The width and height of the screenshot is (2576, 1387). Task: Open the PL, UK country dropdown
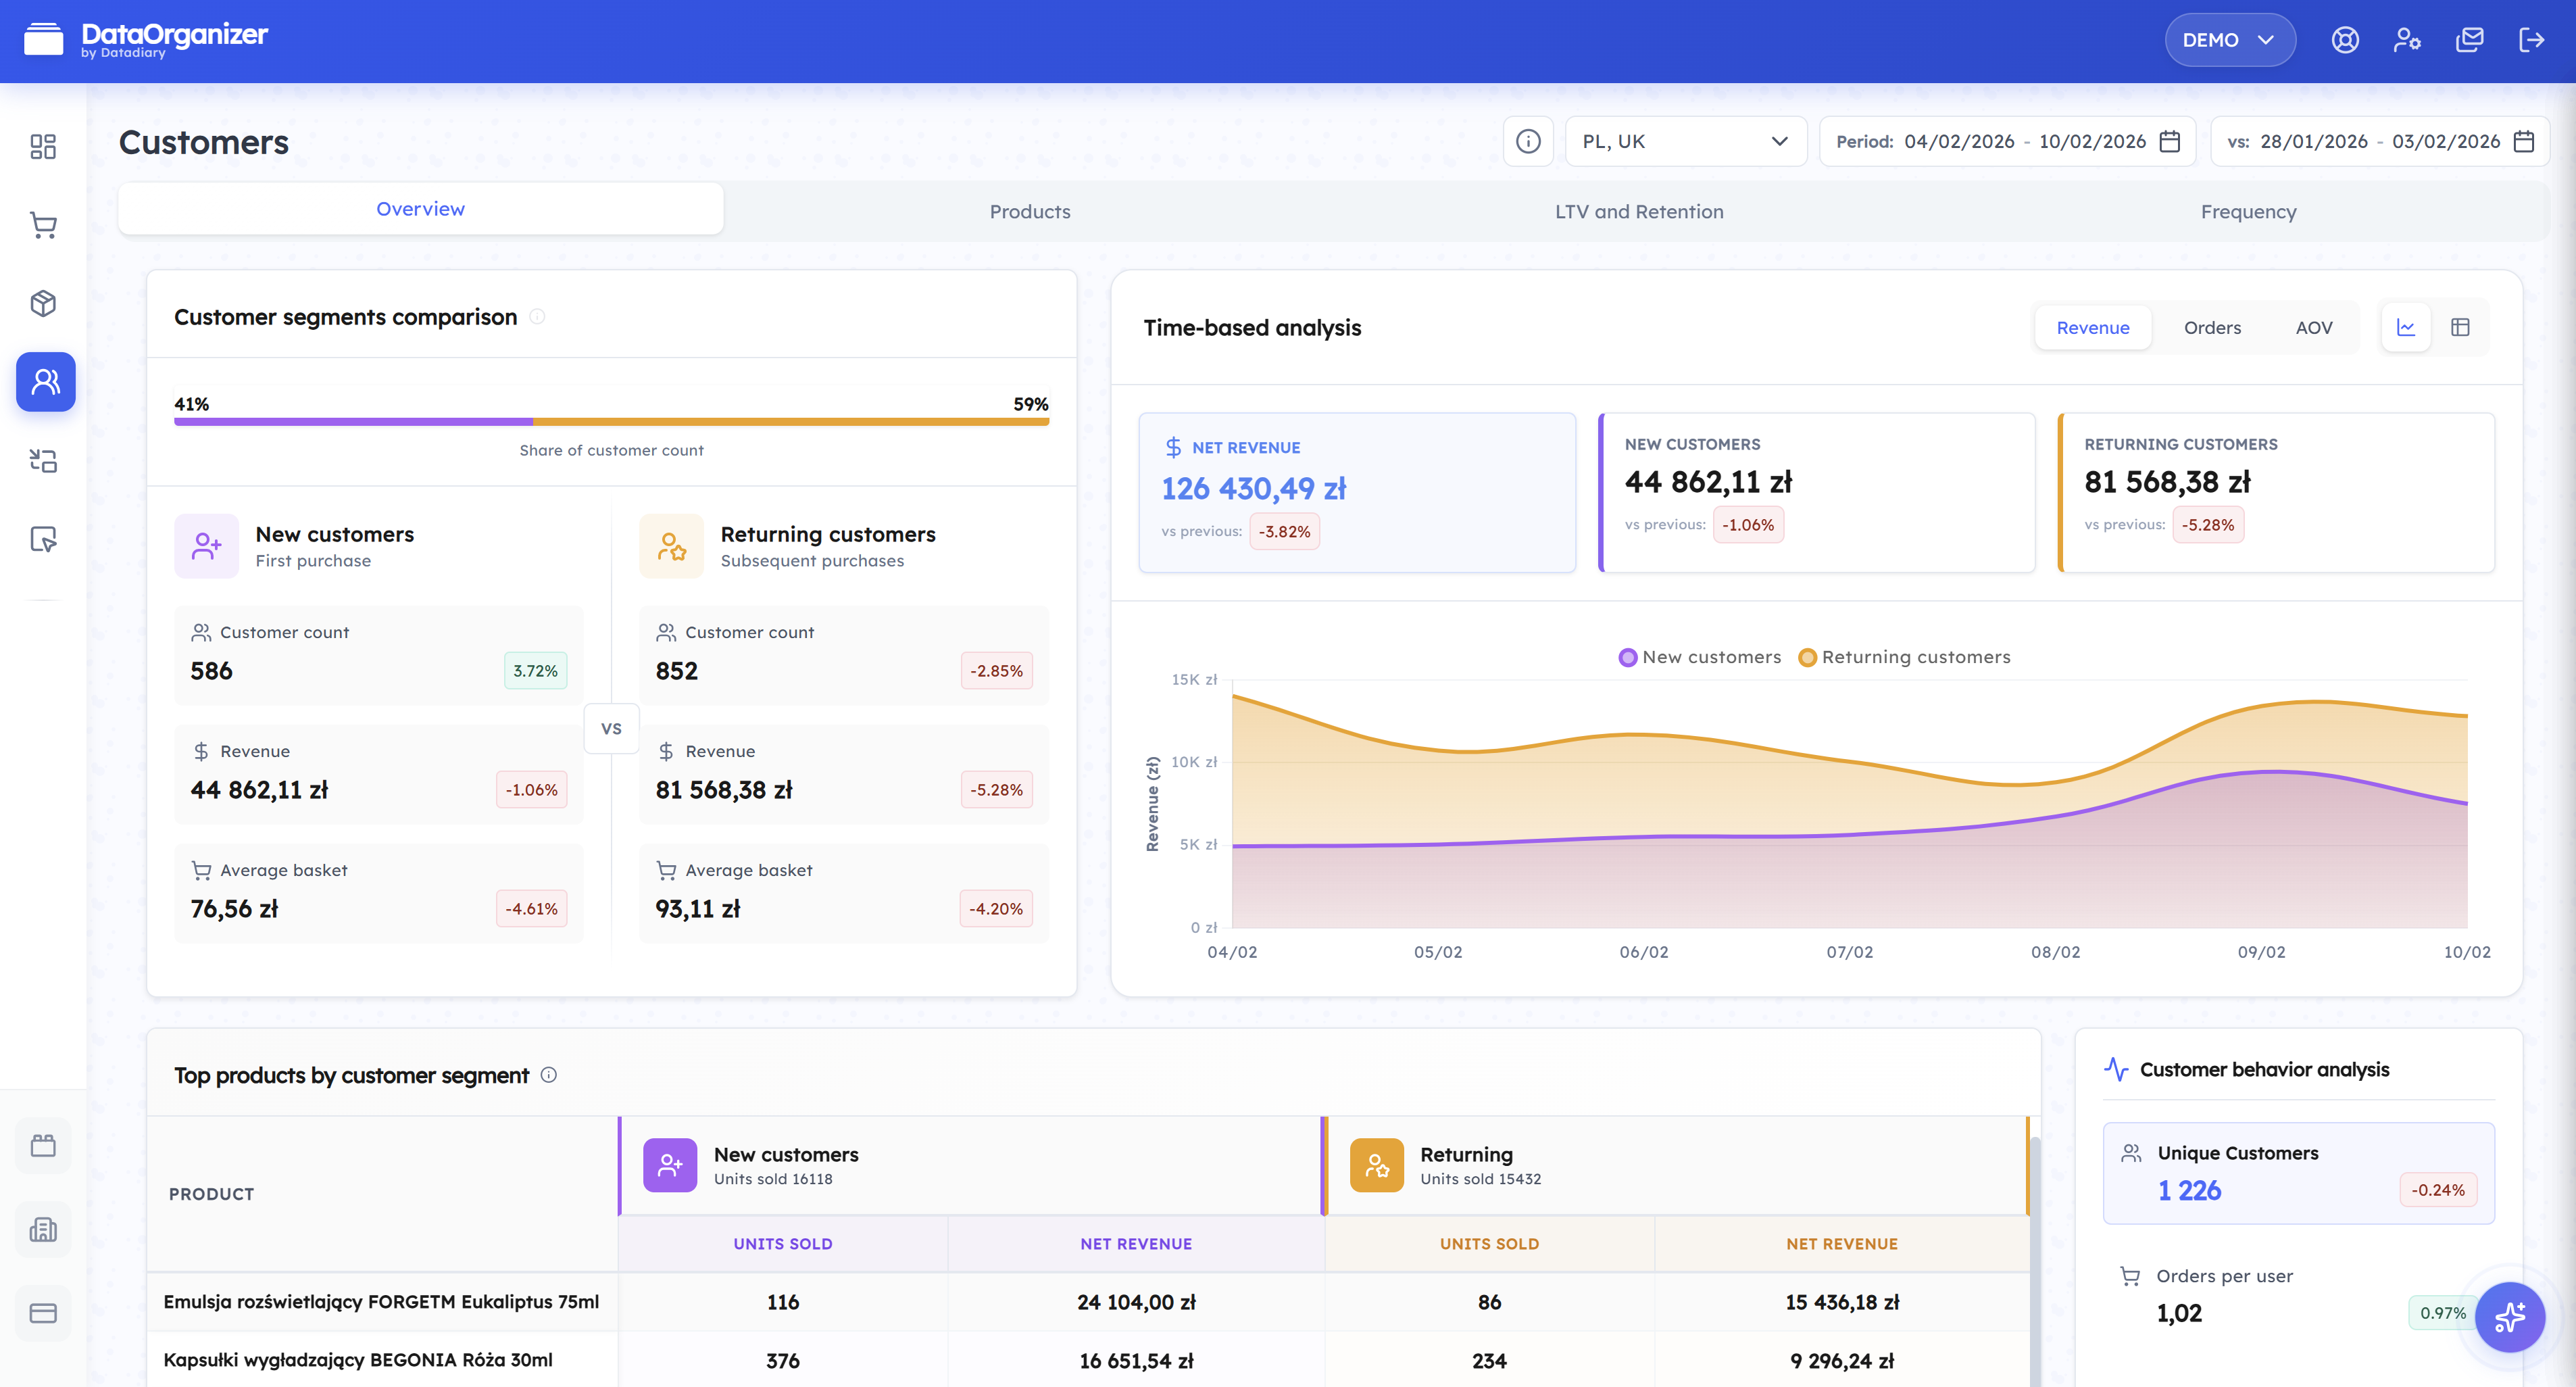coord(1686,141)
